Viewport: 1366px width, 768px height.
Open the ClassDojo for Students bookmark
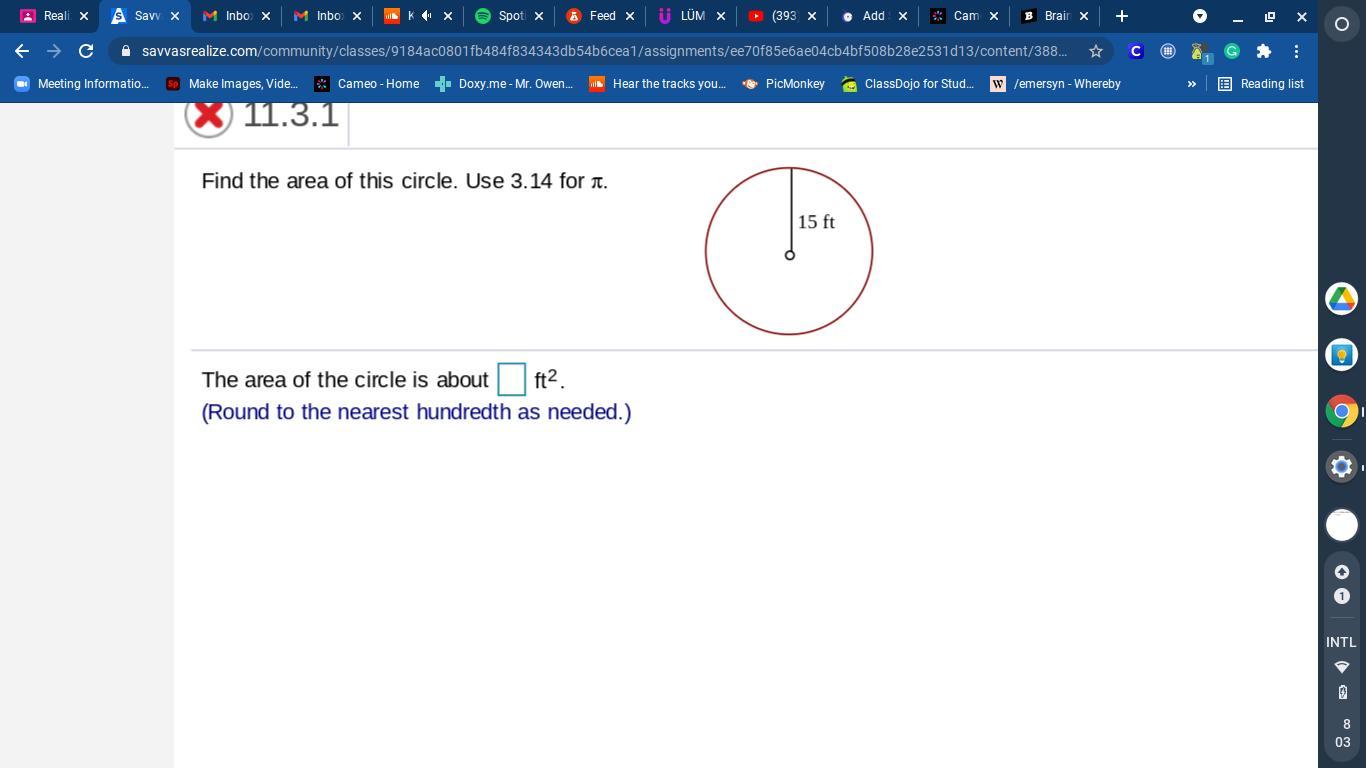(x=908, y=84)
